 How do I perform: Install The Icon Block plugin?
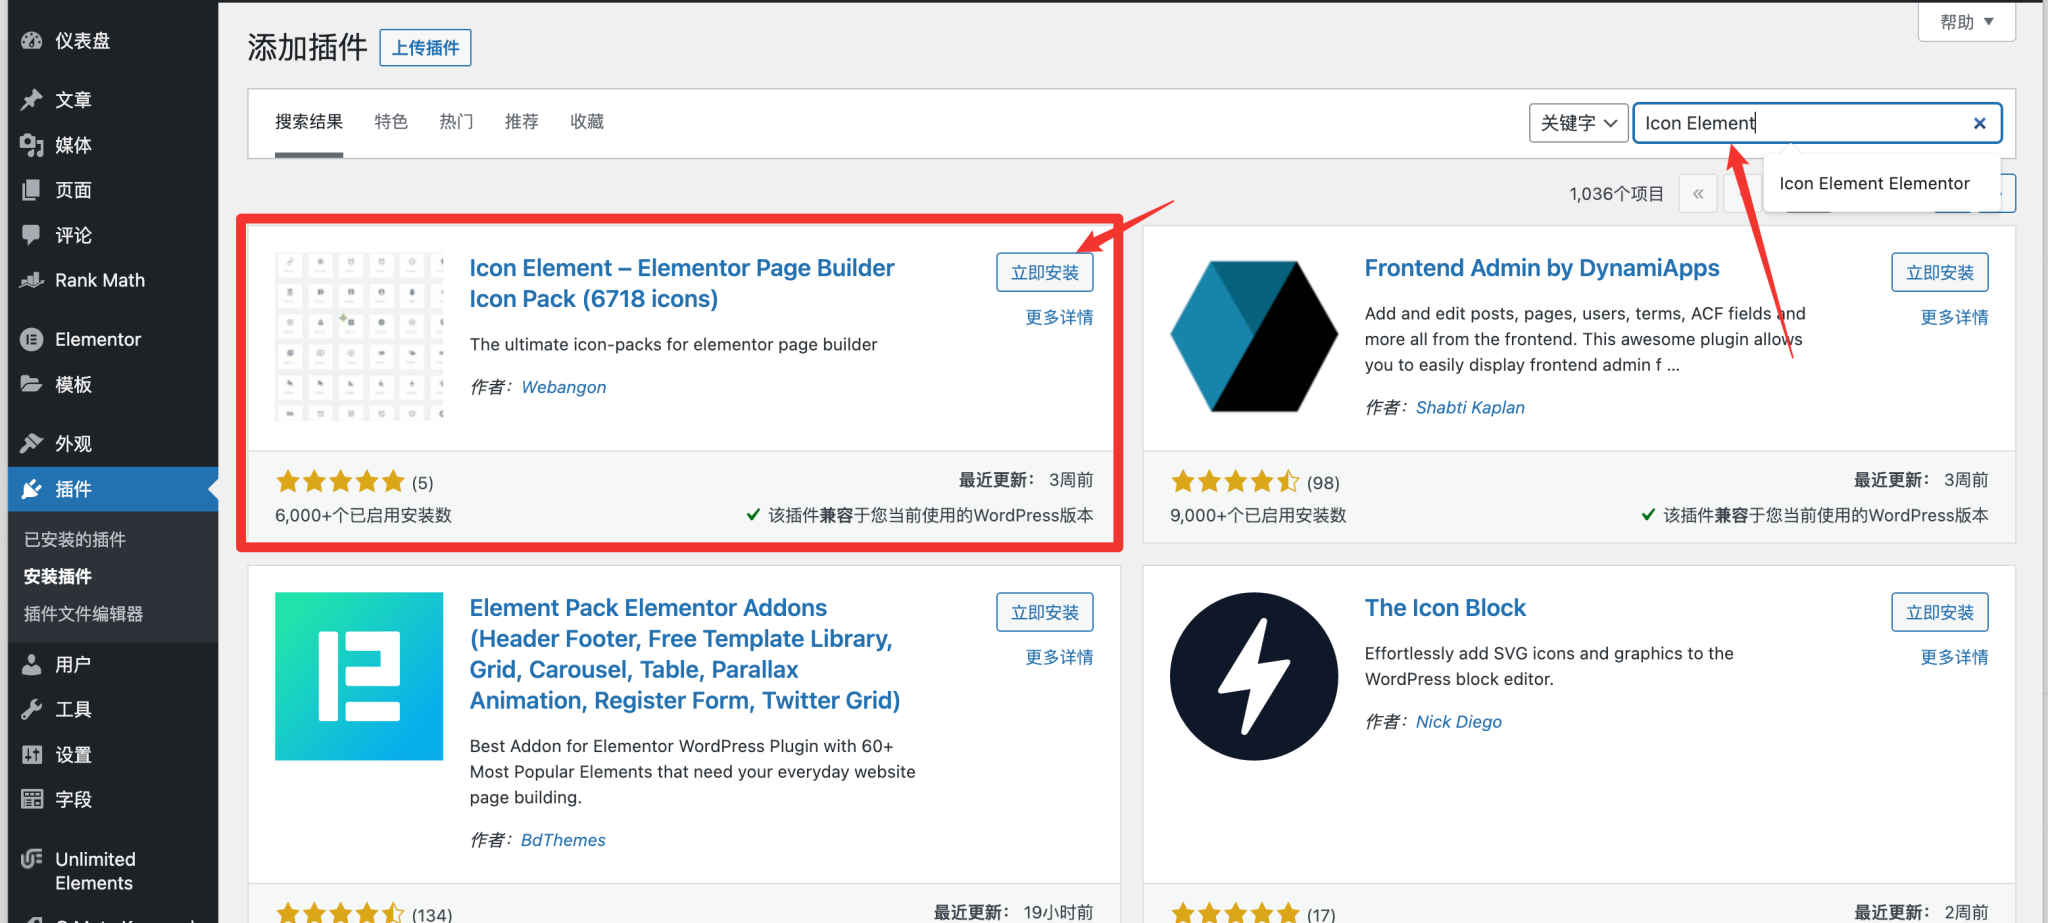(x=1940, y=612)
